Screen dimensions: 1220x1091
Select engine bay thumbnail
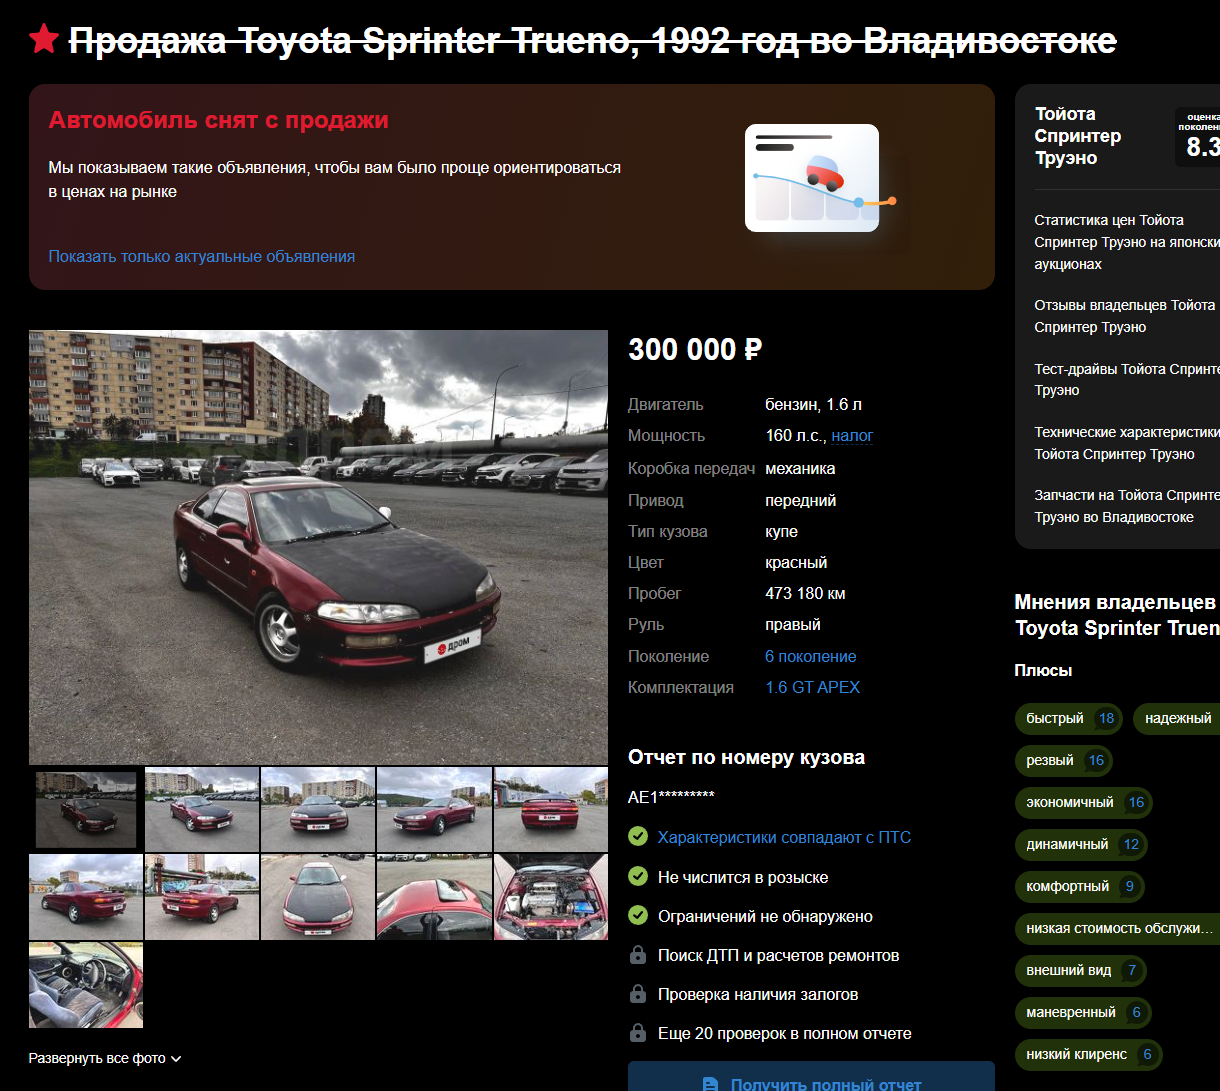551,897
